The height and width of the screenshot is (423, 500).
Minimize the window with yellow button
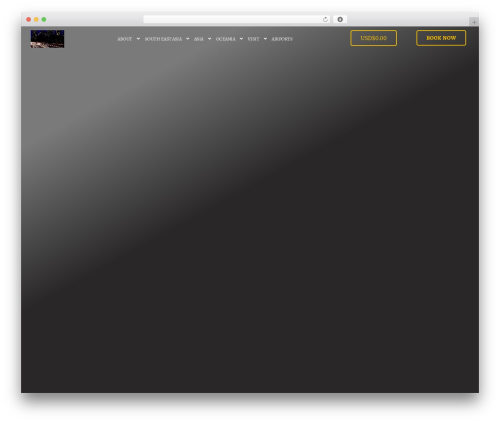pyautogui.click(x=36, y=19)
